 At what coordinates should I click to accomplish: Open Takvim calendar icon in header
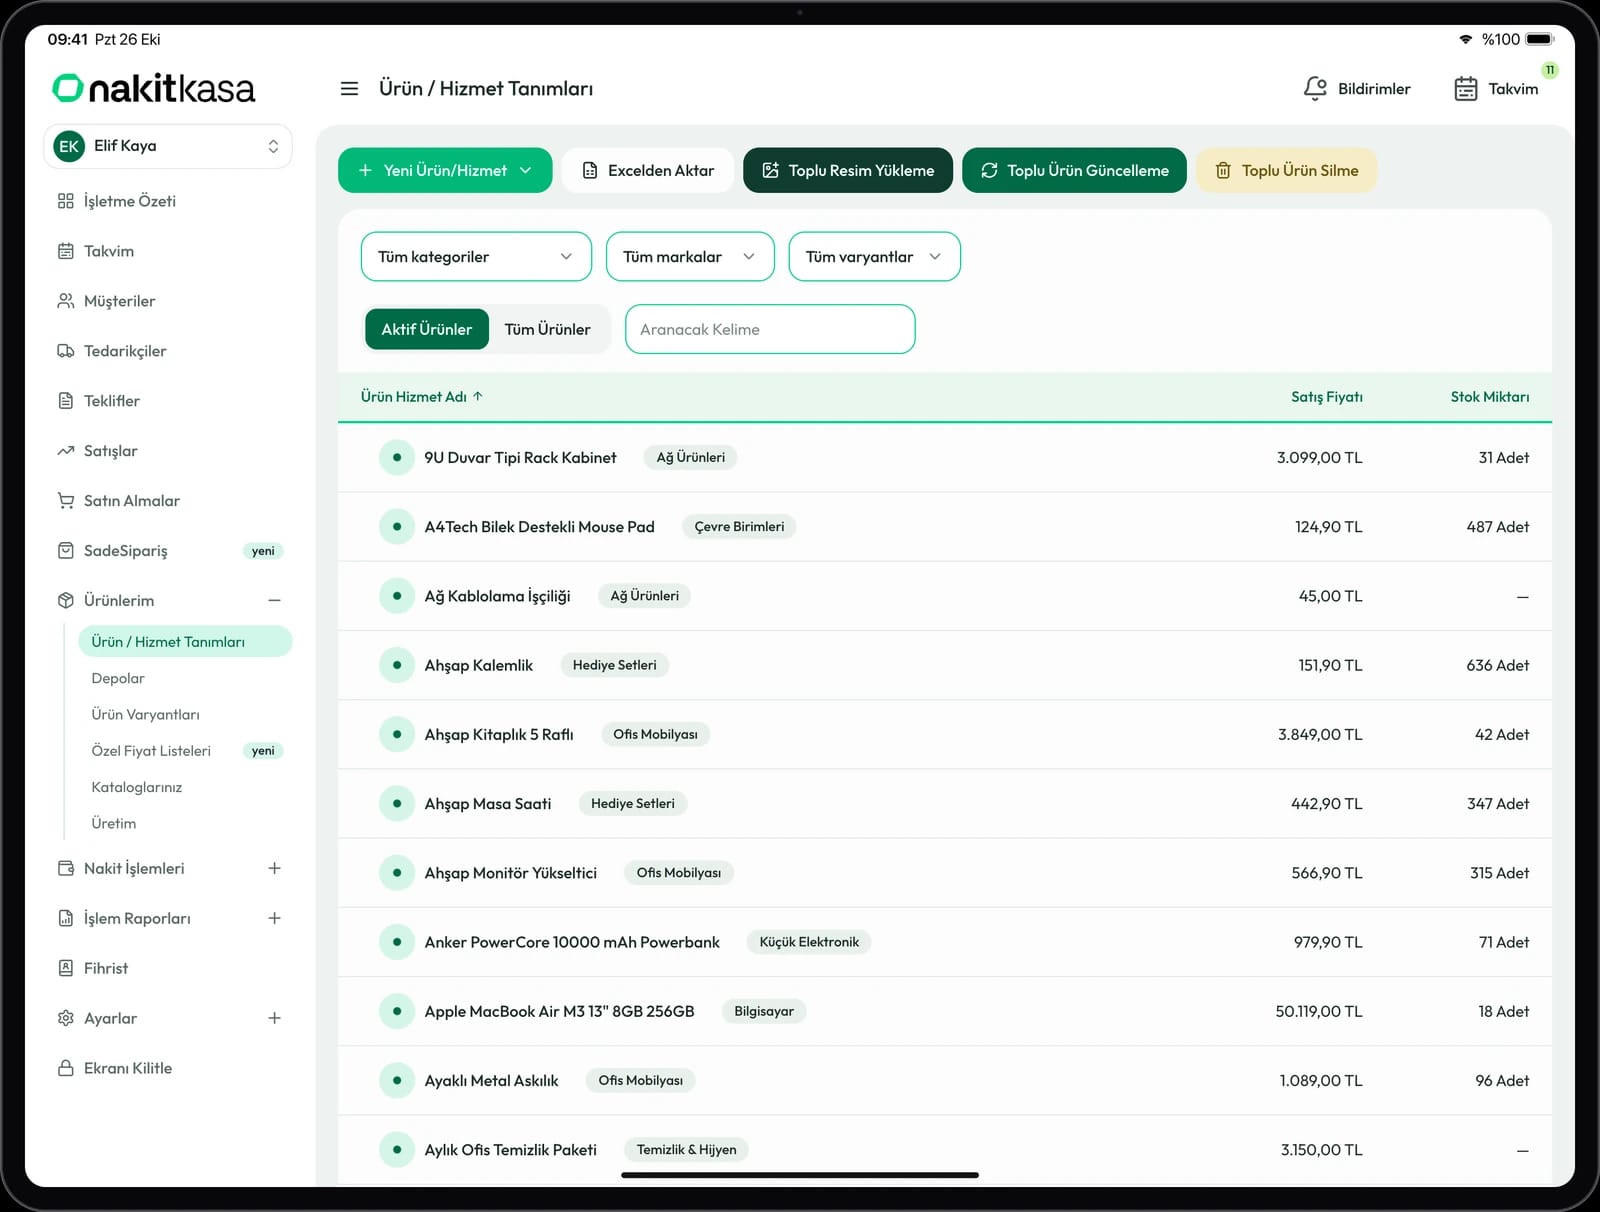click(x=1465, y=89)
